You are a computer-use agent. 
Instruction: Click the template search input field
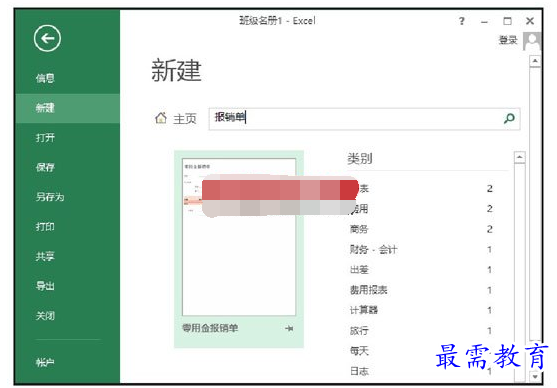[364, 119]
